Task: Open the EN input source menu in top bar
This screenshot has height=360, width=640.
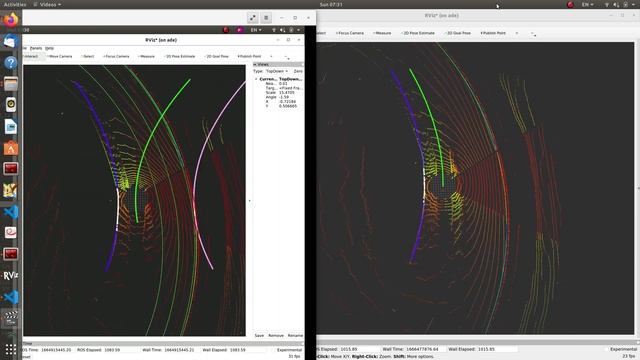Action: pos(588,4)
